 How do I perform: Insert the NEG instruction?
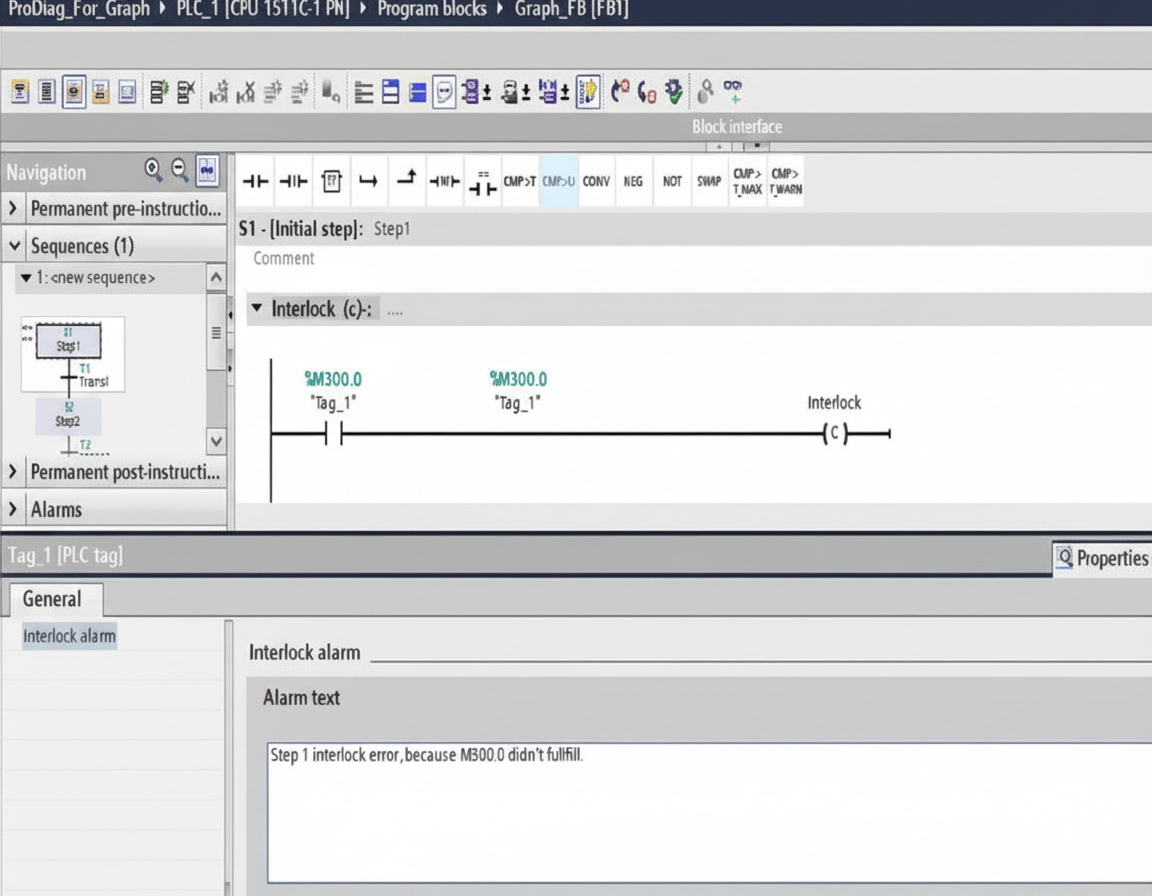[x=633, y=181]
